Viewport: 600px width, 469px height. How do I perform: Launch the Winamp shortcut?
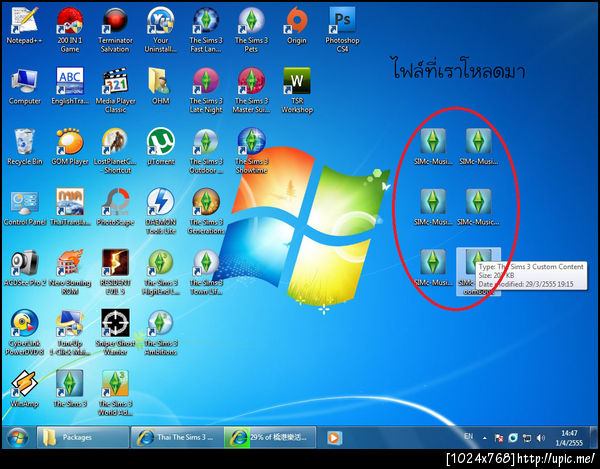pyautogui.click(x=24, y=389)
